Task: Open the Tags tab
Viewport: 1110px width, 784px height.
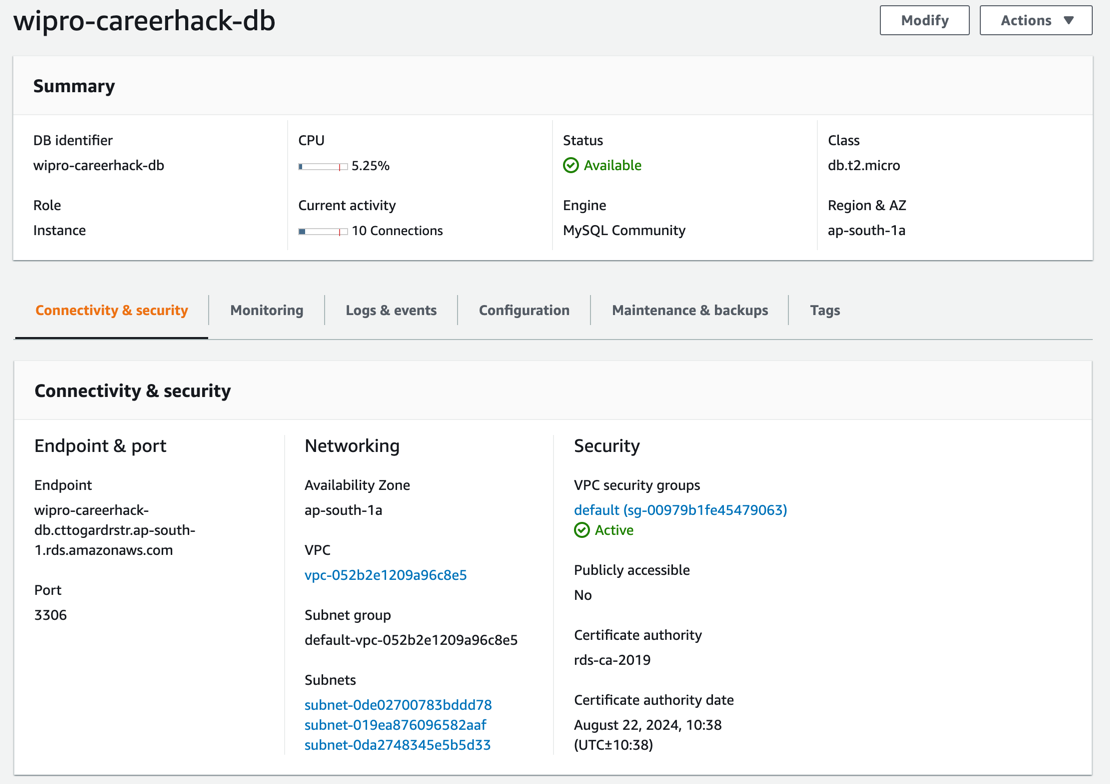Action: pos(825,310)
